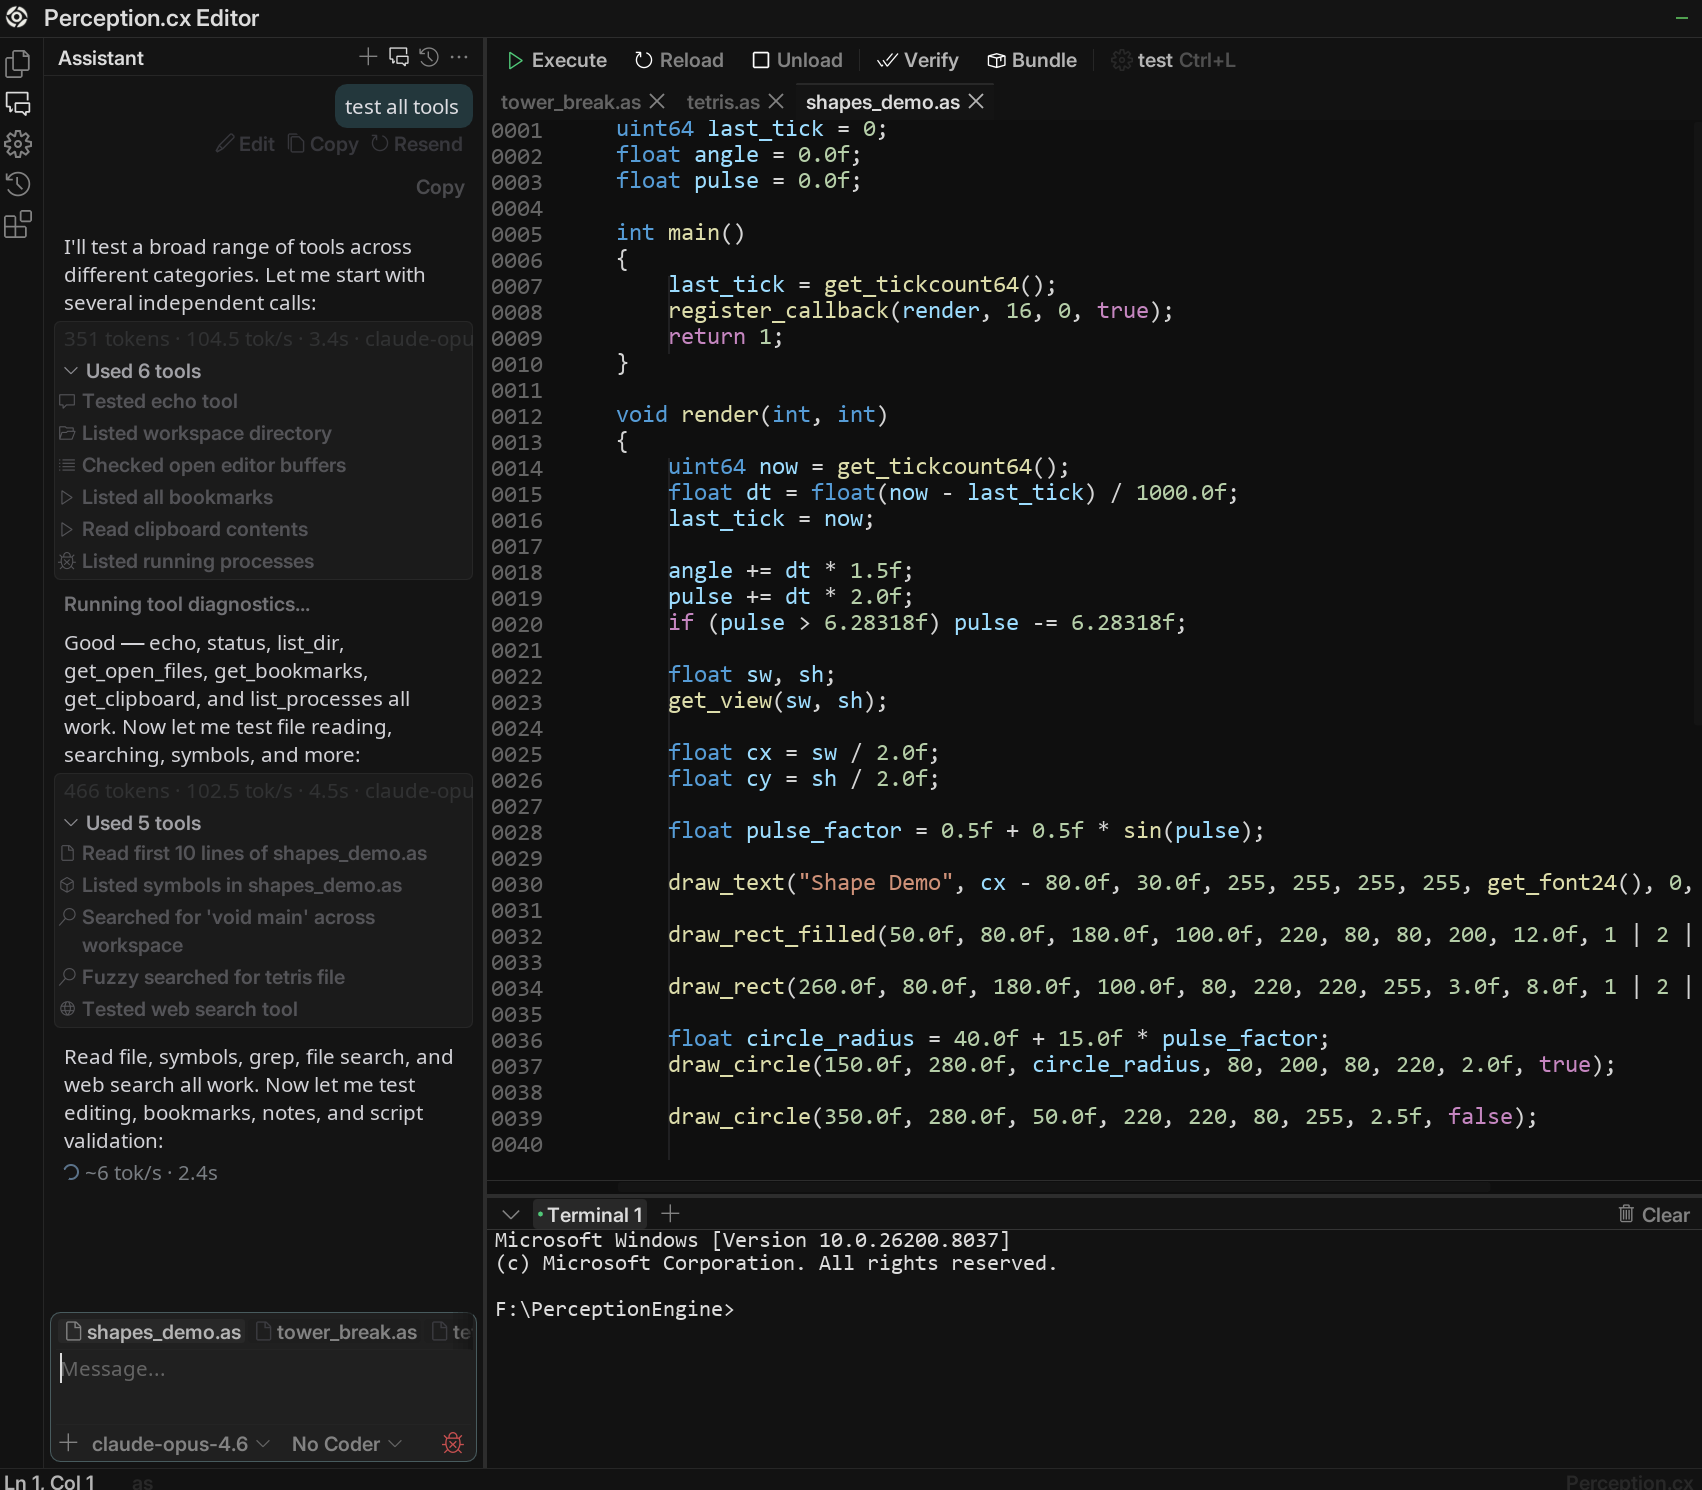Add a new terminal with plus
Viewport: 1702px width, 1490px height.
tap(670, 1214)
